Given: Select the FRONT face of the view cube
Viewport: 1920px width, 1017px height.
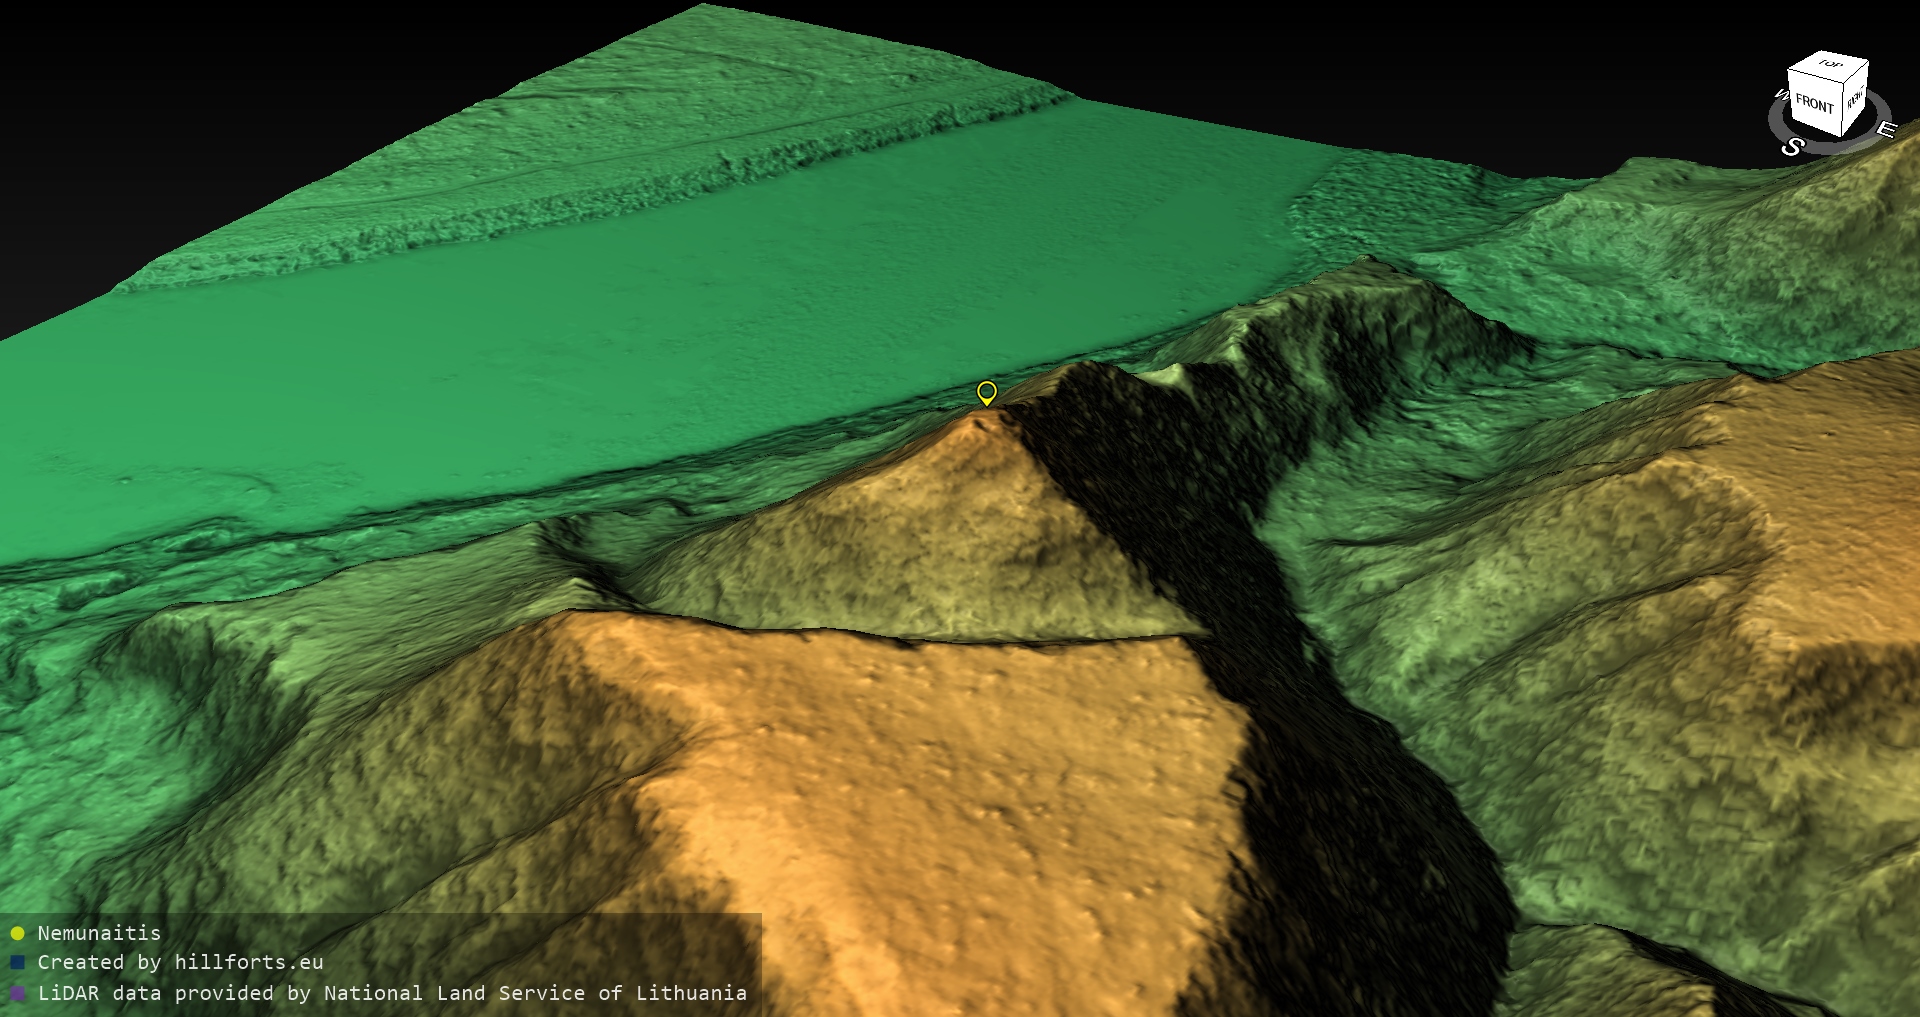Looking at the screenshot, I should (x=1814, y=104).
